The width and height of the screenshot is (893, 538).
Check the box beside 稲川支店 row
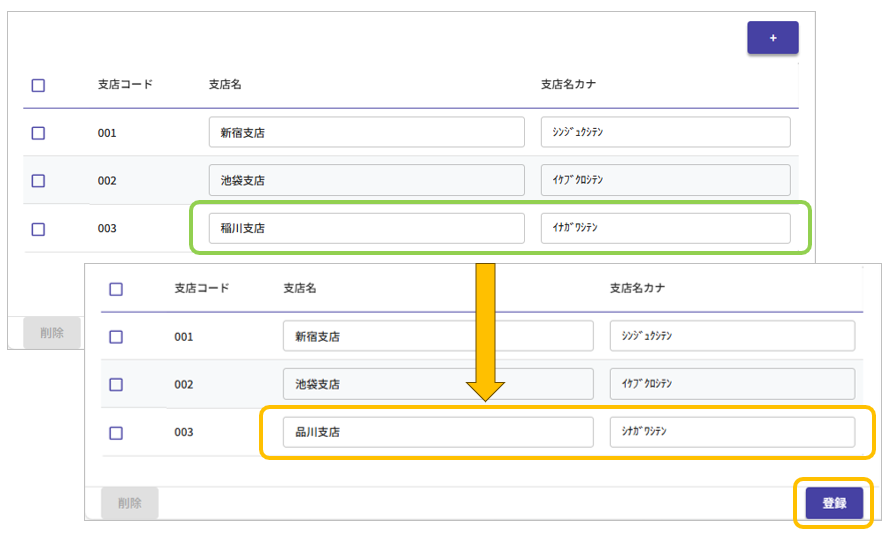tap(38, 229)
